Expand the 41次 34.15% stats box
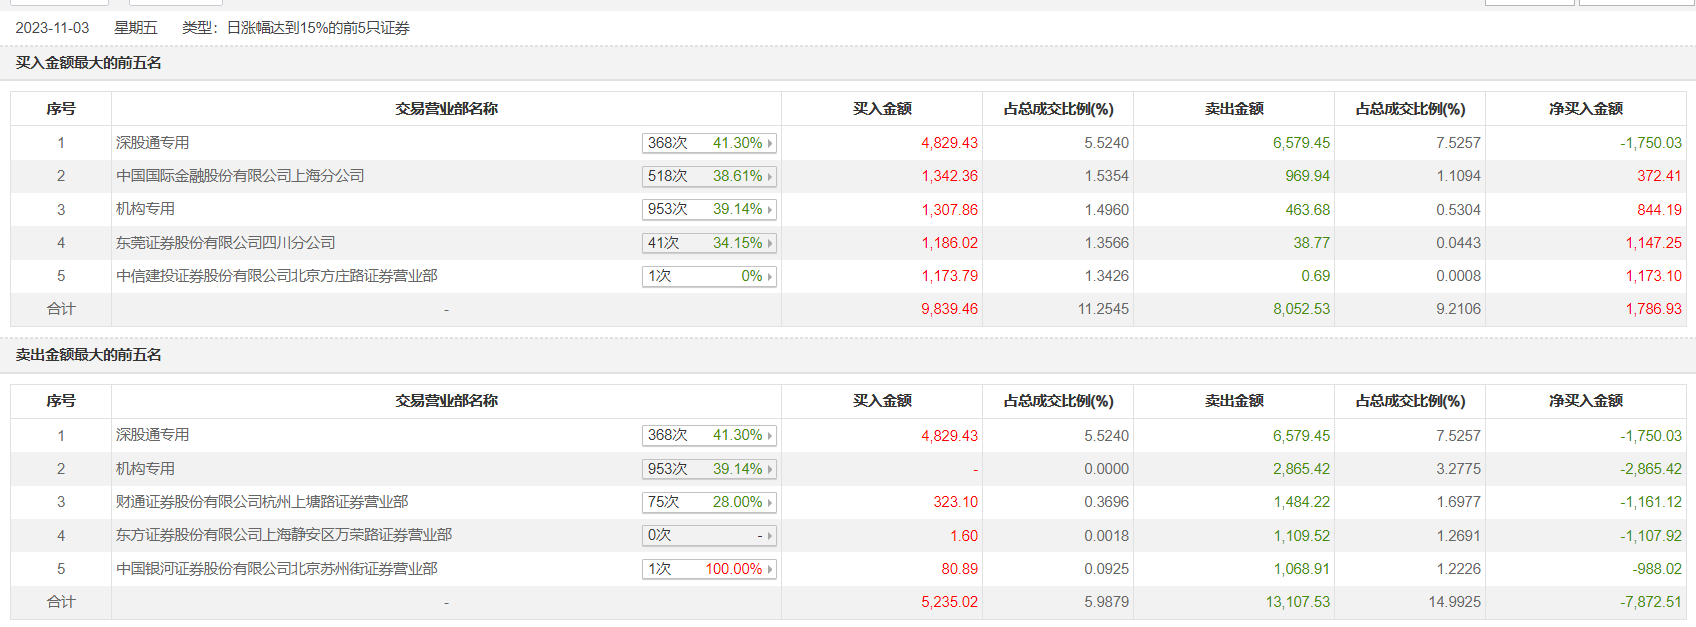The width and height of the screenshot is (1696, 627). (709, 243)
